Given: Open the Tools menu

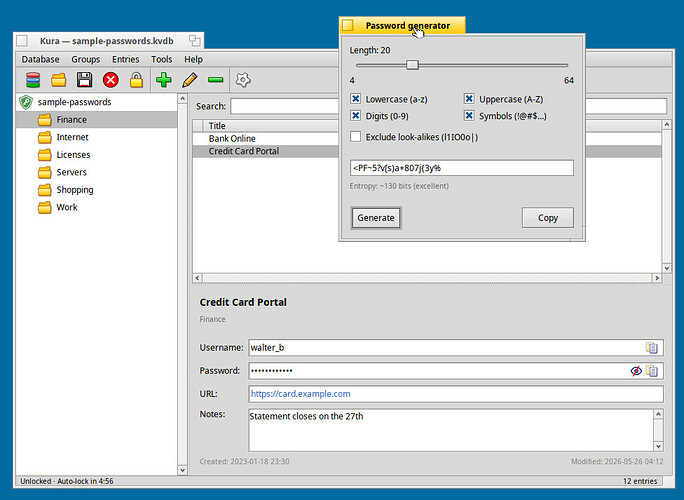Looking at the screenshot, I should click(x=161, y=59).
